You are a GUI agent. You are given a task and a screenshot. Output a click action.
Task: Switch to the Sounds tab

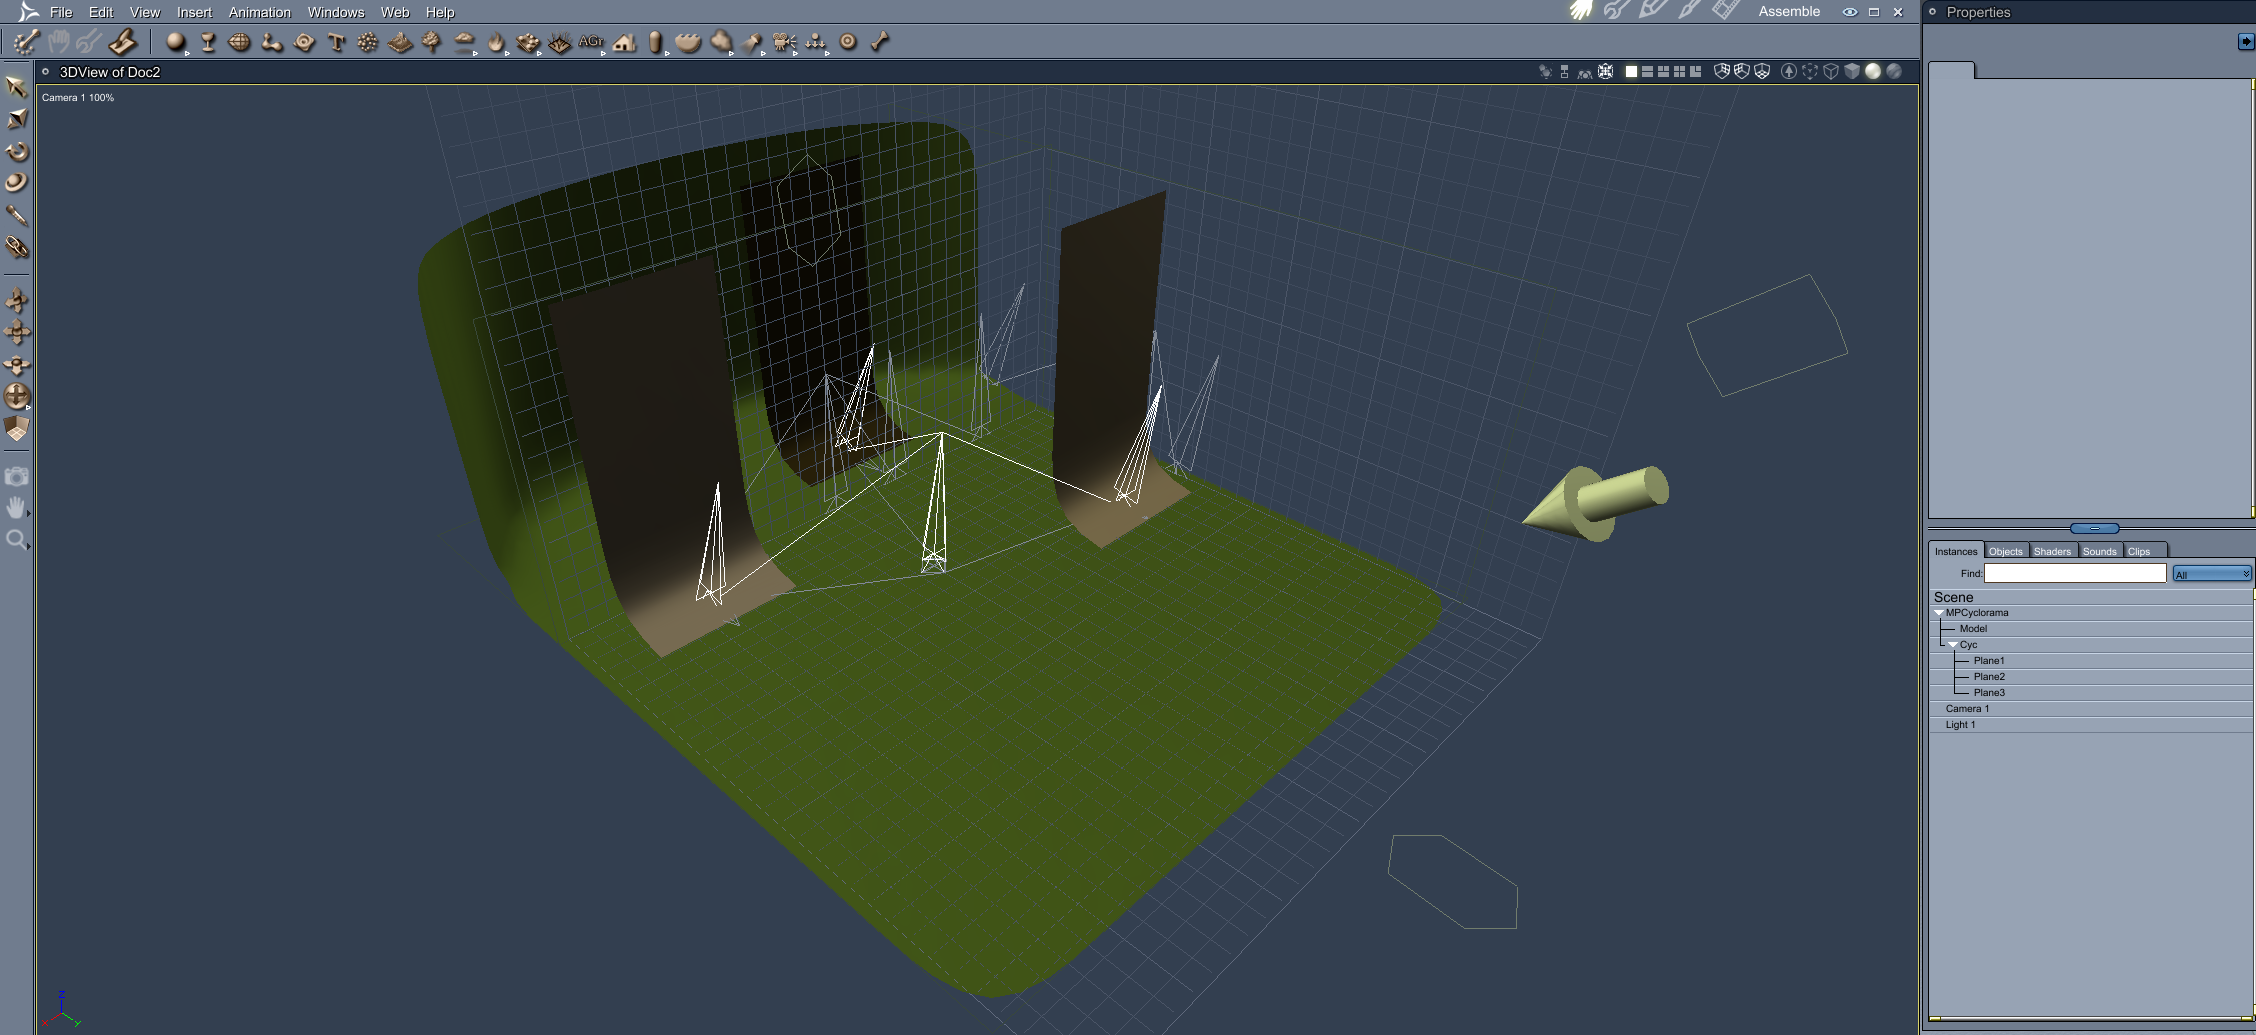point(2100,551)
